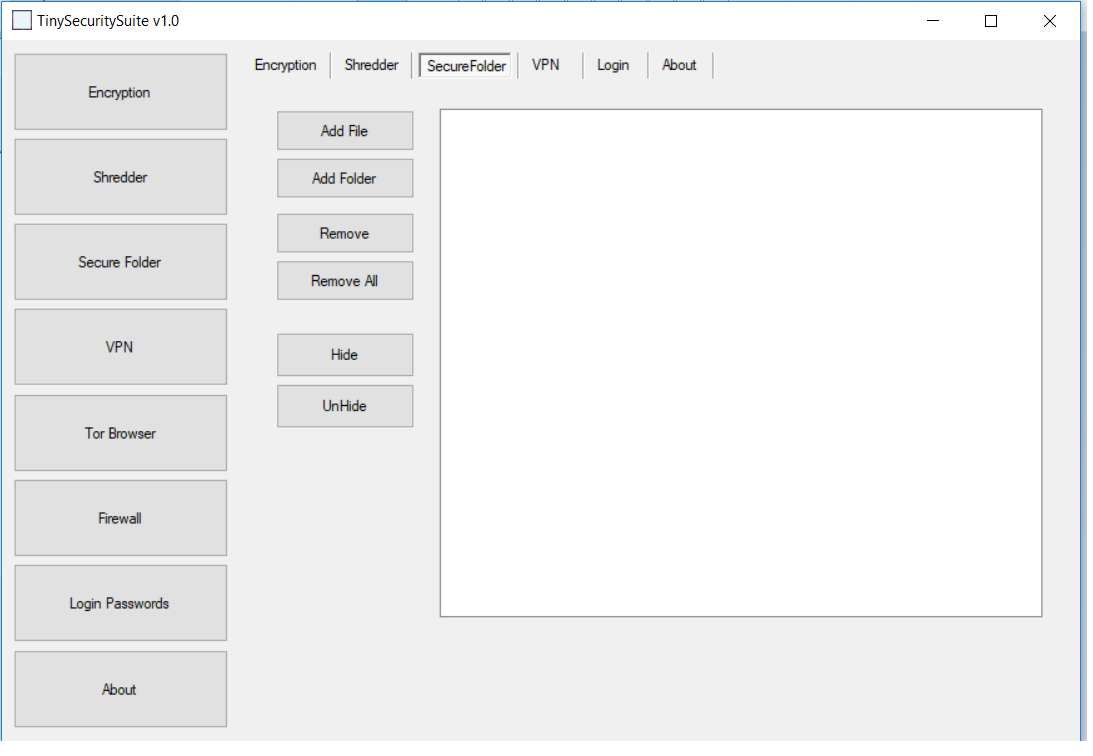Viewport: 1093px width, 756px height.
Task: Click the Hide button
Action: click(345, 355)
